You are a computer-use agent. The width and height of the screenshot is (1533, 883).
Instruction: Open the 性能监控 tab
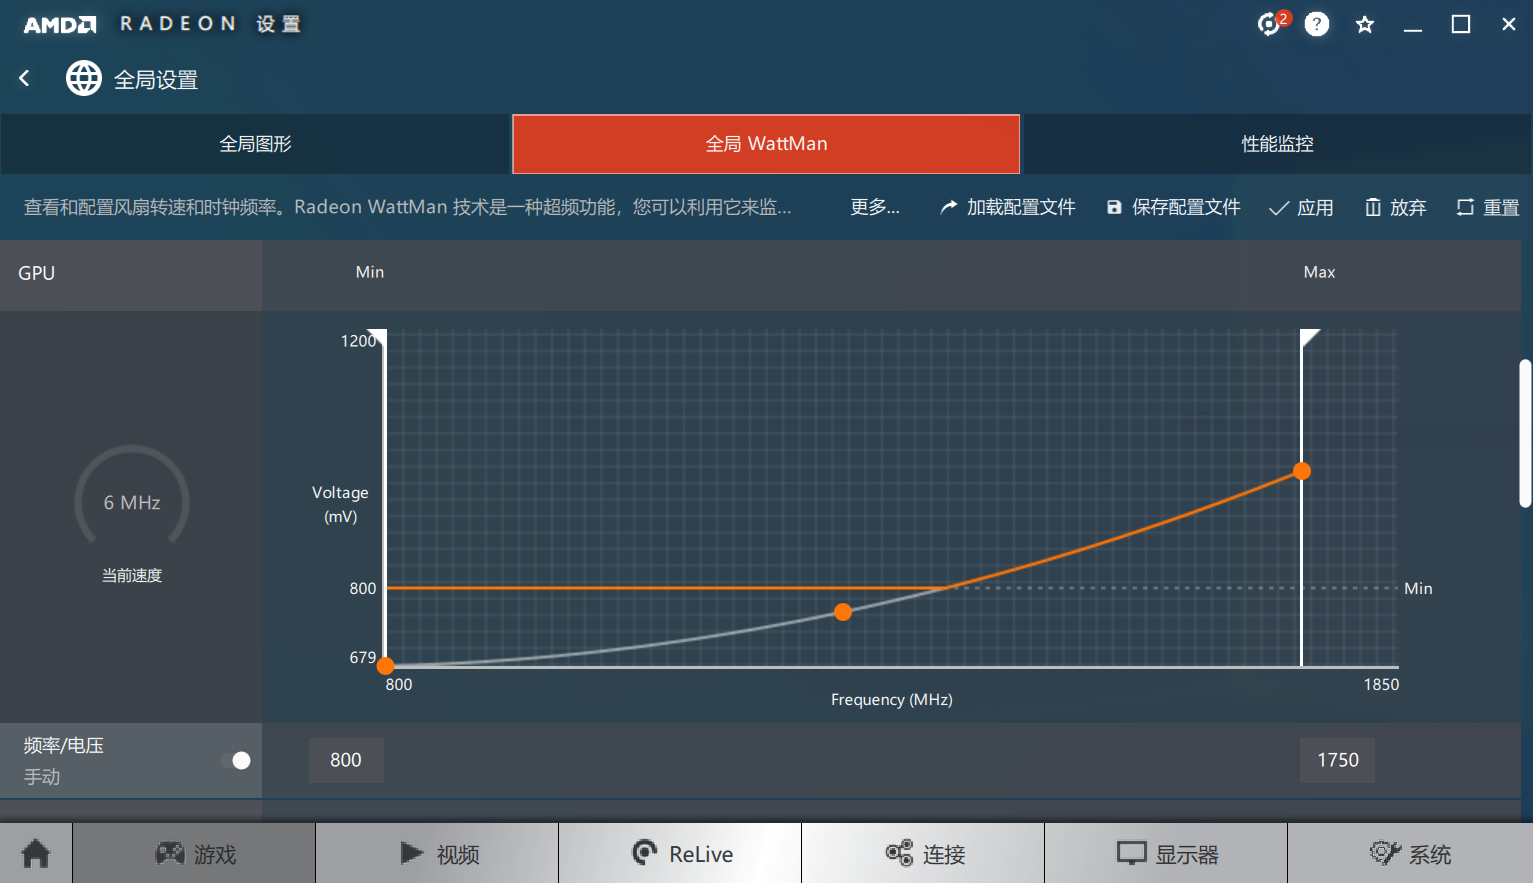pyautogui.click(x=1278, y=144)
